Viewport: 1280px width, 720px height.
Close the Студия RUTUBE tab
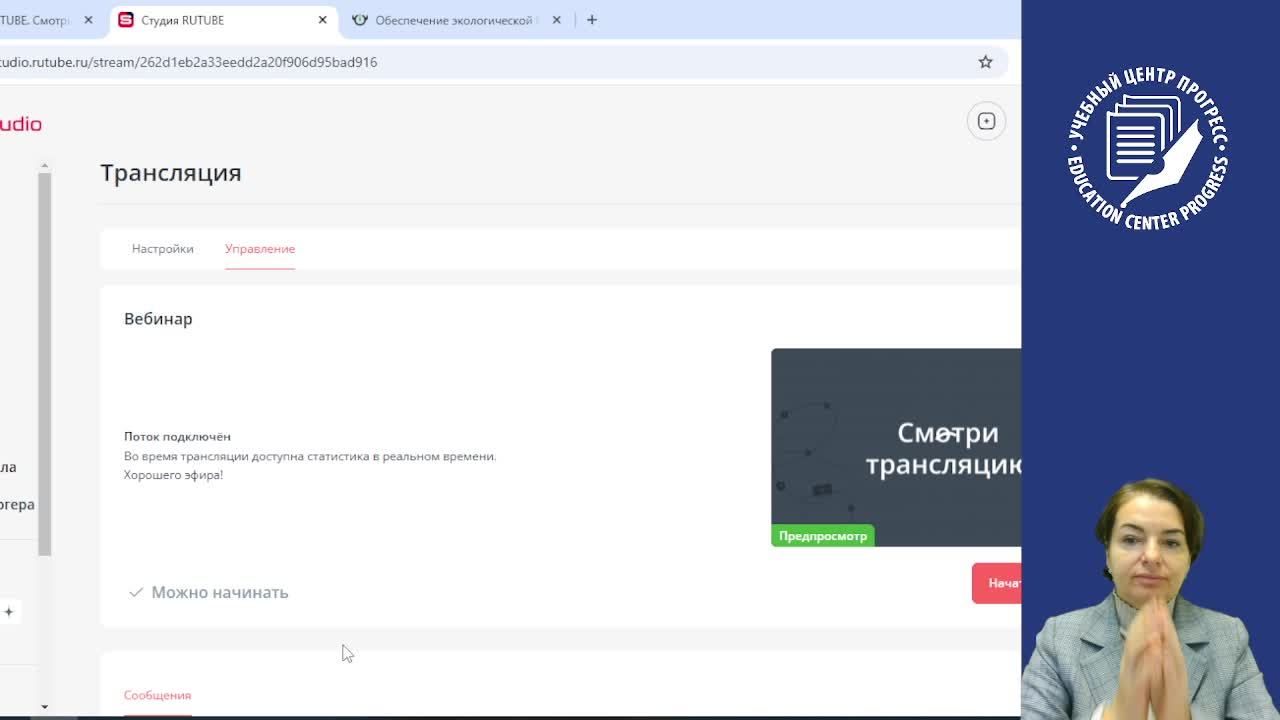pyautogui.click(x=322, y=20)
